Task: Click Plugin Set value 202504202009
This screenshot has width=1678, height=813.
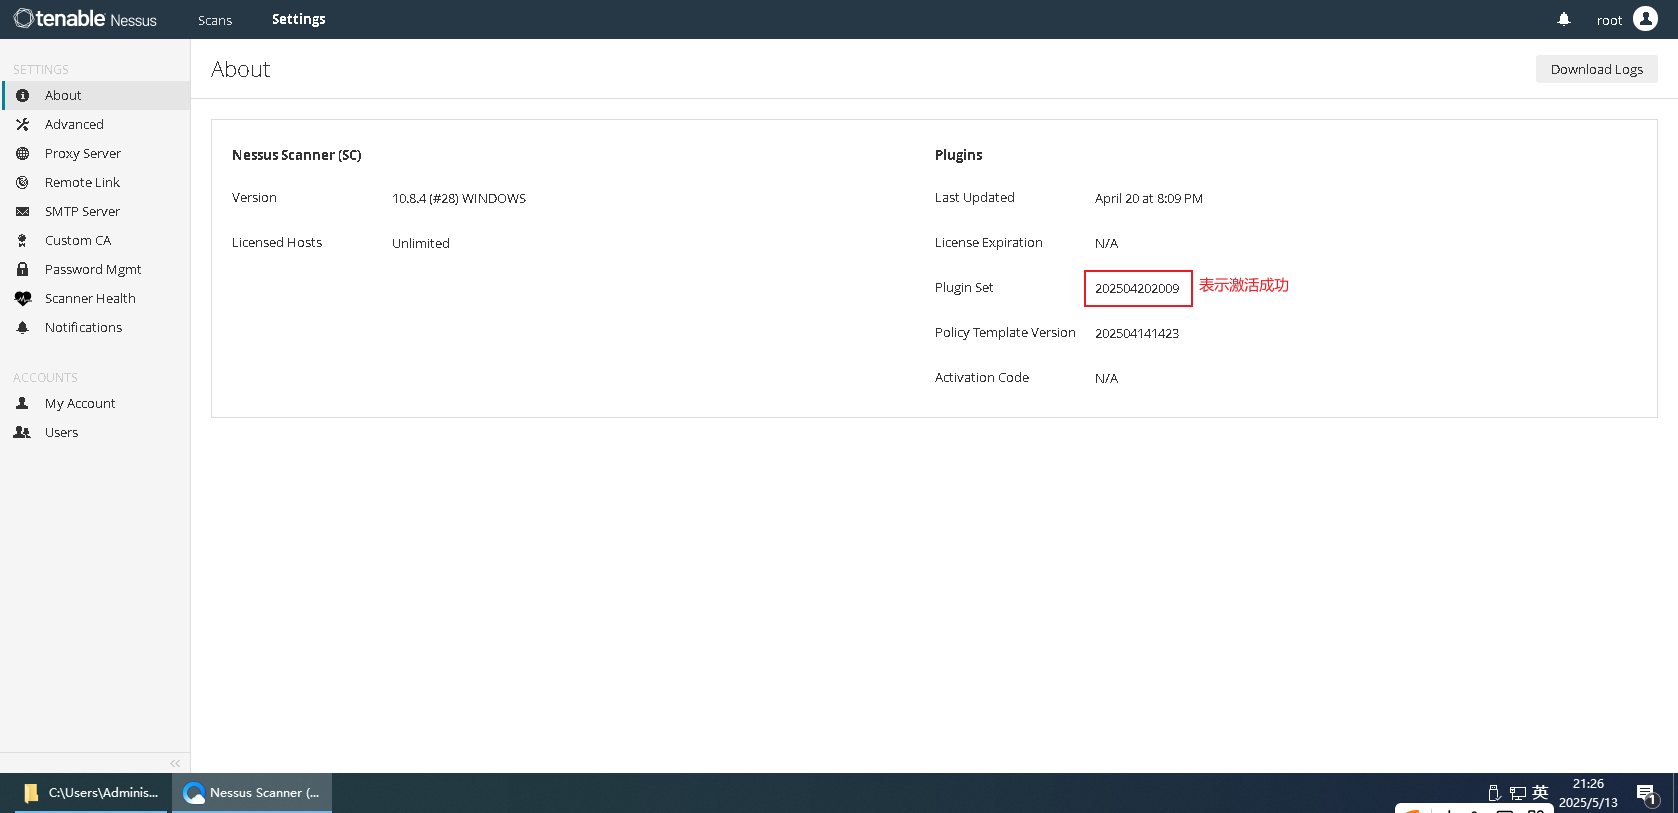Action: point(1137,289)
